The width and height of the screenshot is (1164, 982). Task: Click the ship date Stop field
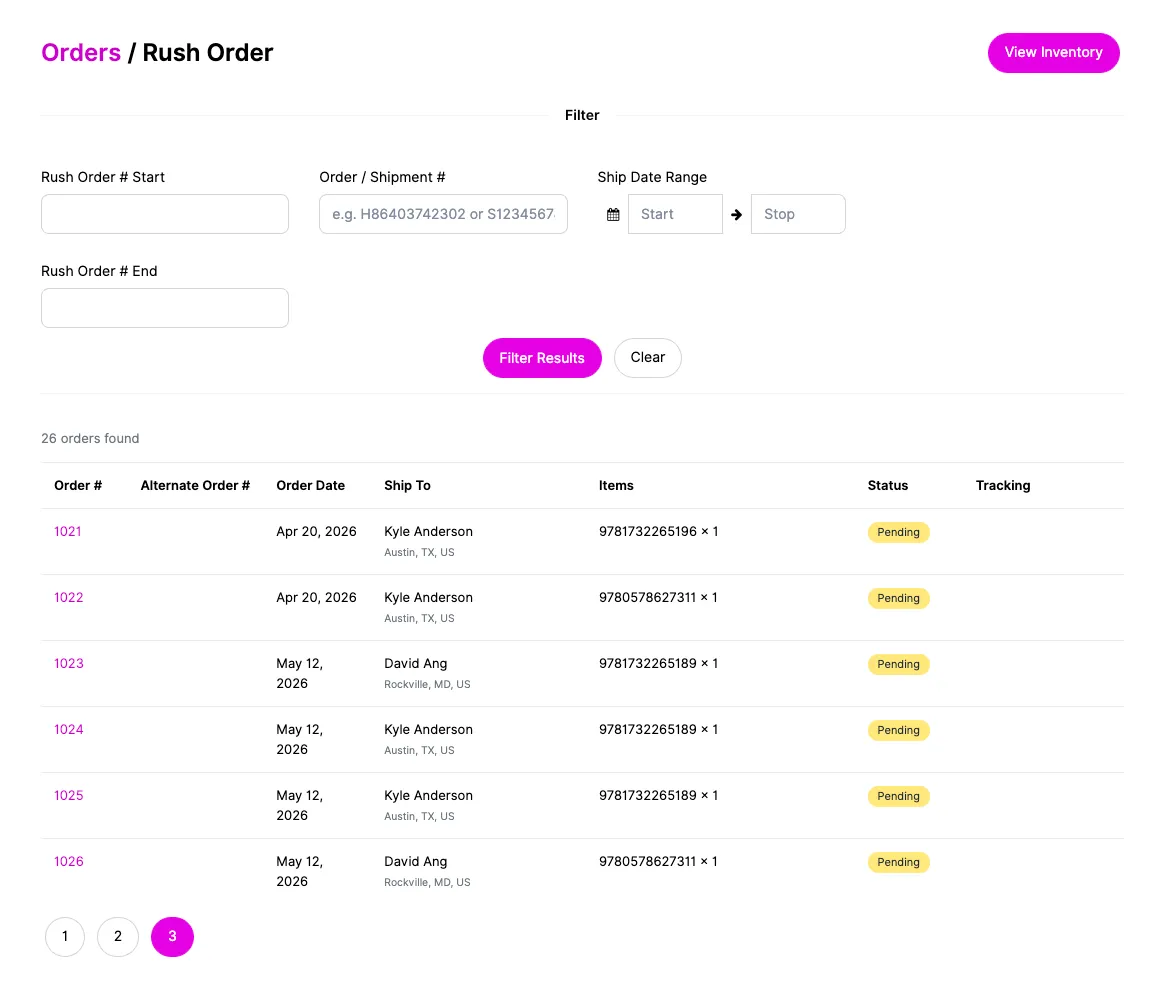click(798, 214)
